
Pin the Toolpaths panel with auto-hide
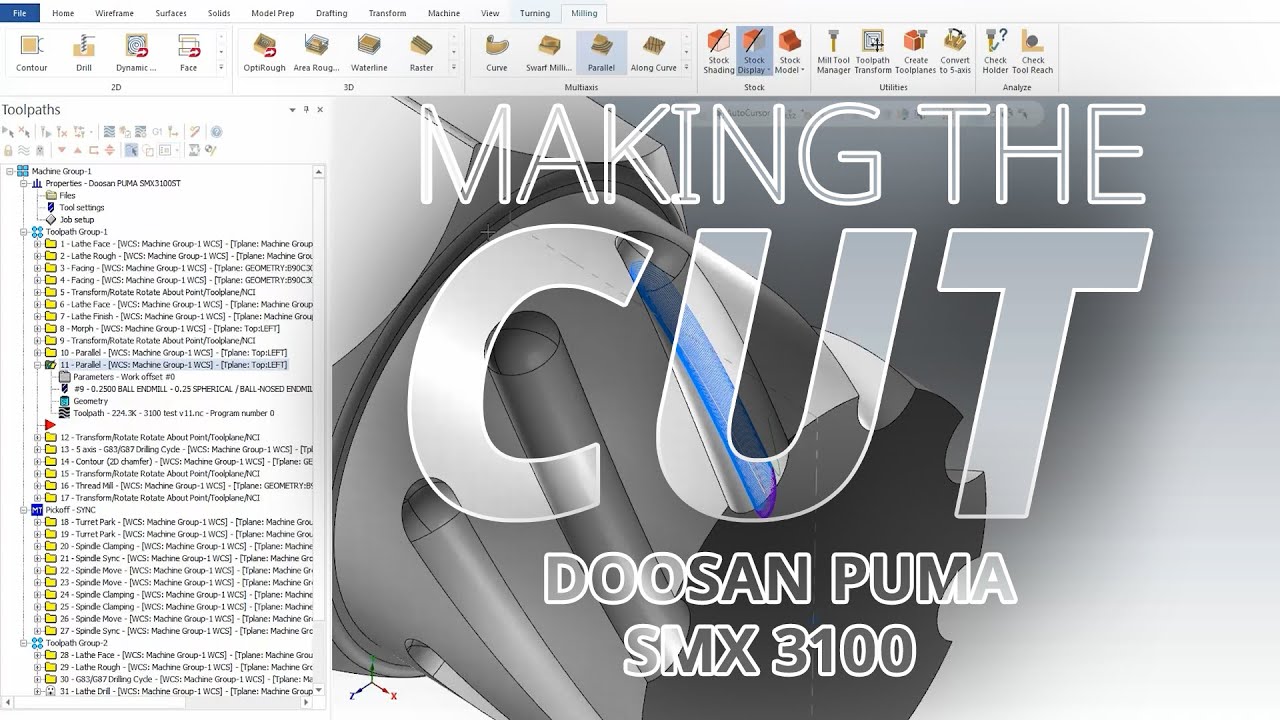tap(306, 110)
